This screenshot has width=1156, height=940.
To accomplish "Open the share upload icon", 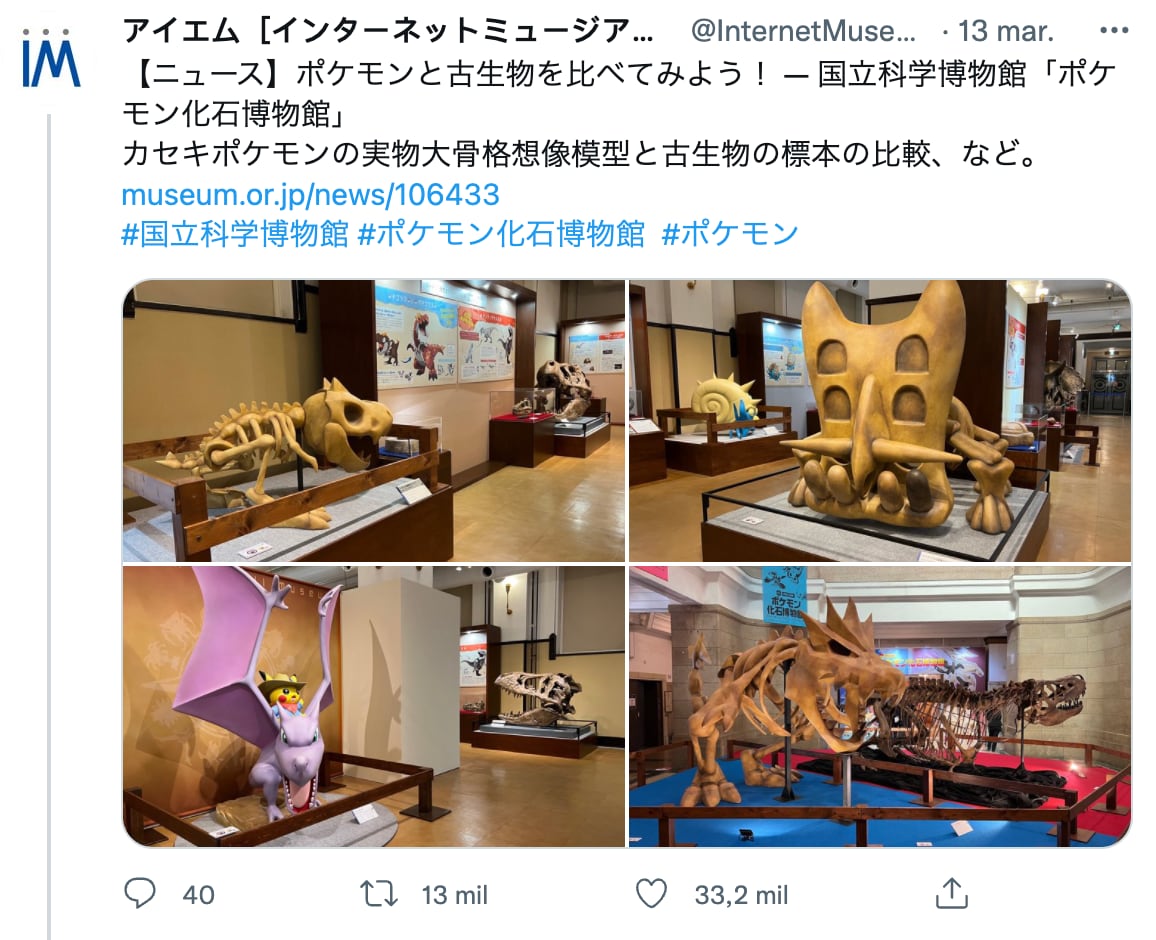I will [x=951, y=893].
